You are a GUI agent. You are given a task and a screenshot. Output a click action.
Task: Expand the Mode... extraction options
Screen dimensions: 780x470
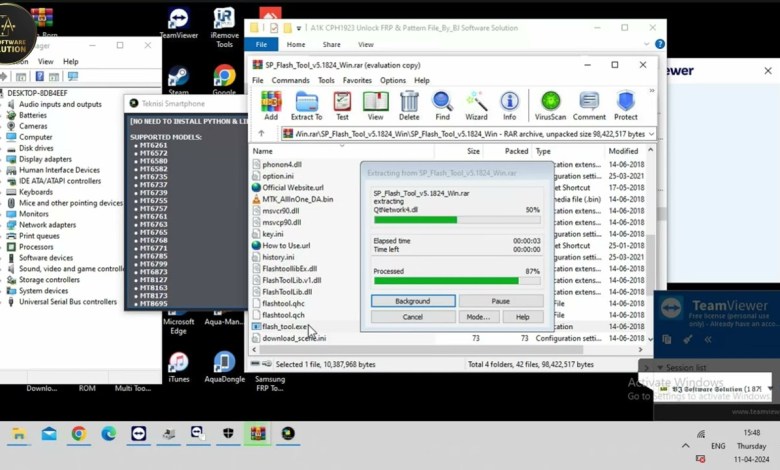477,317
